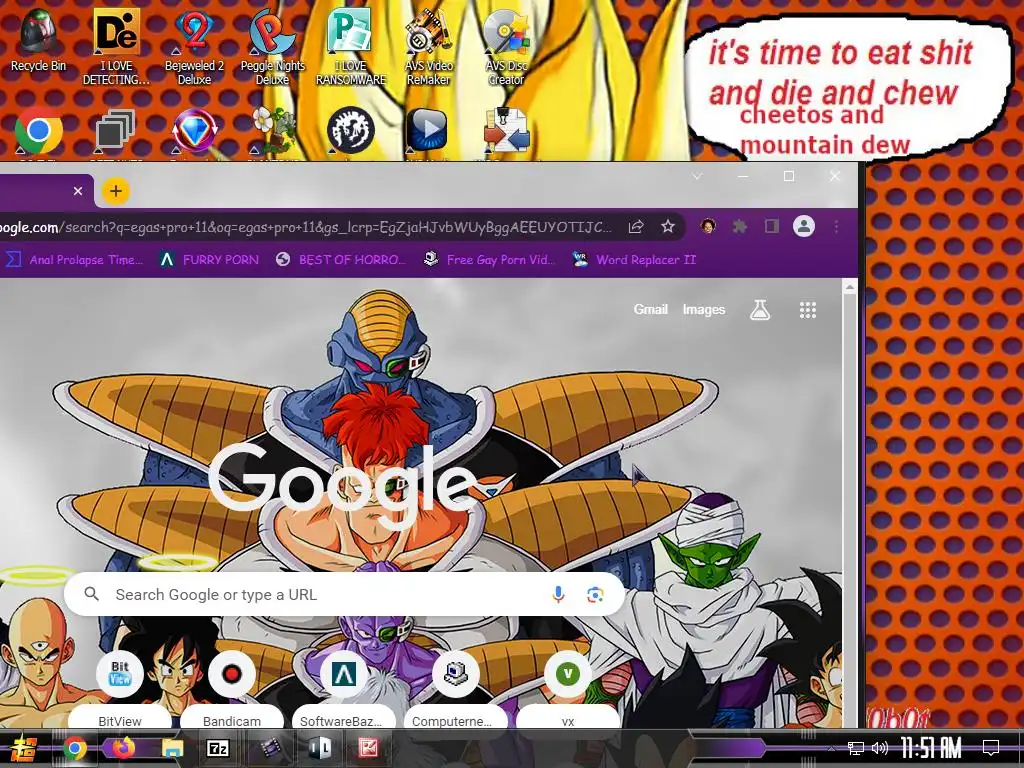Open the Recycle Bin desktop icon

38,40
